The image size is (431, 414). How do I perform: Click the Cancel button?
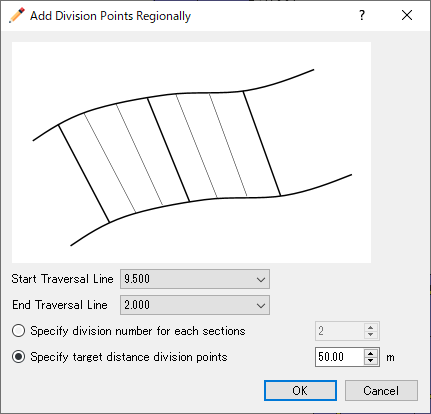click(x=381, y=390)
